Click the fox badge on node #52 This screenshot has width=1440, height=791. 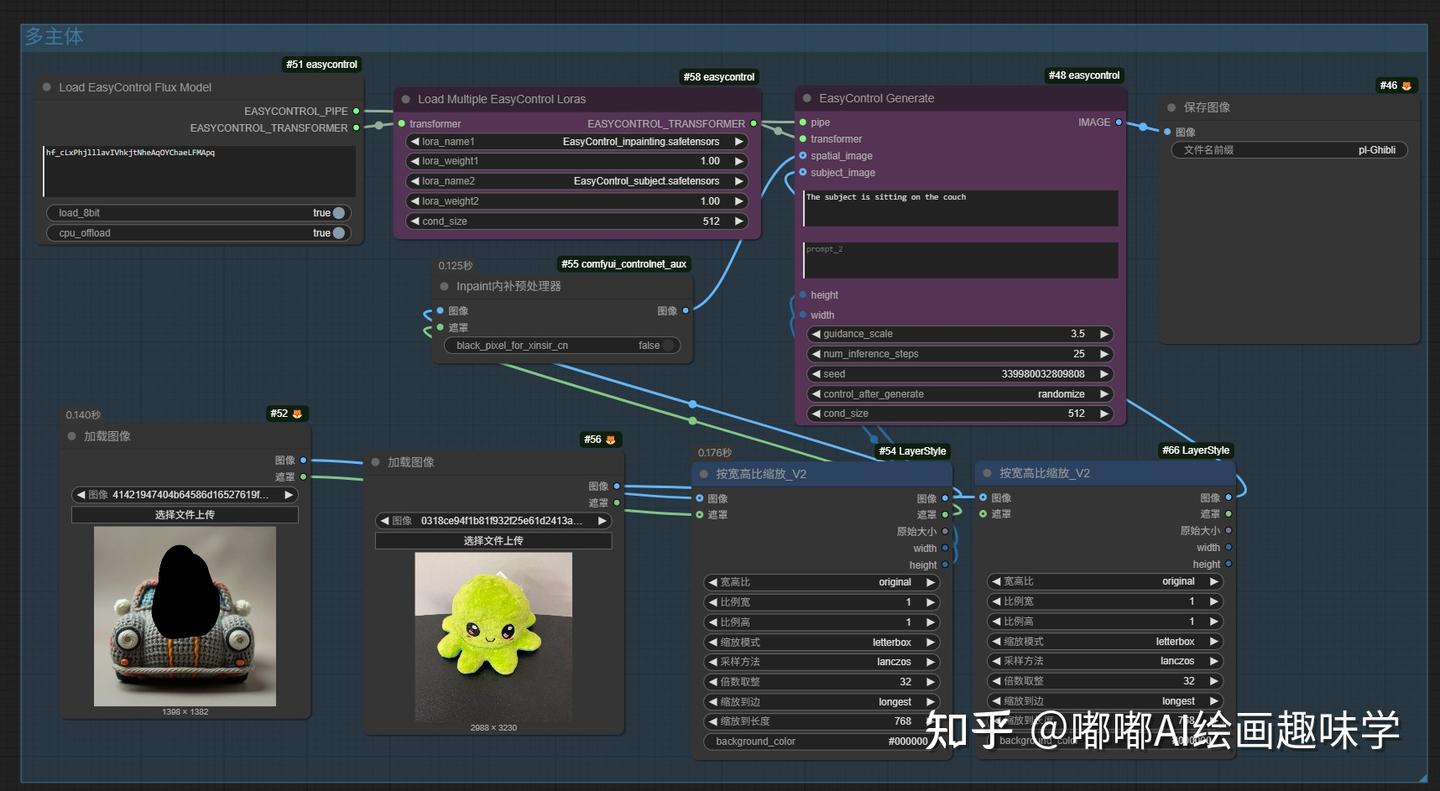pos(297,413)
